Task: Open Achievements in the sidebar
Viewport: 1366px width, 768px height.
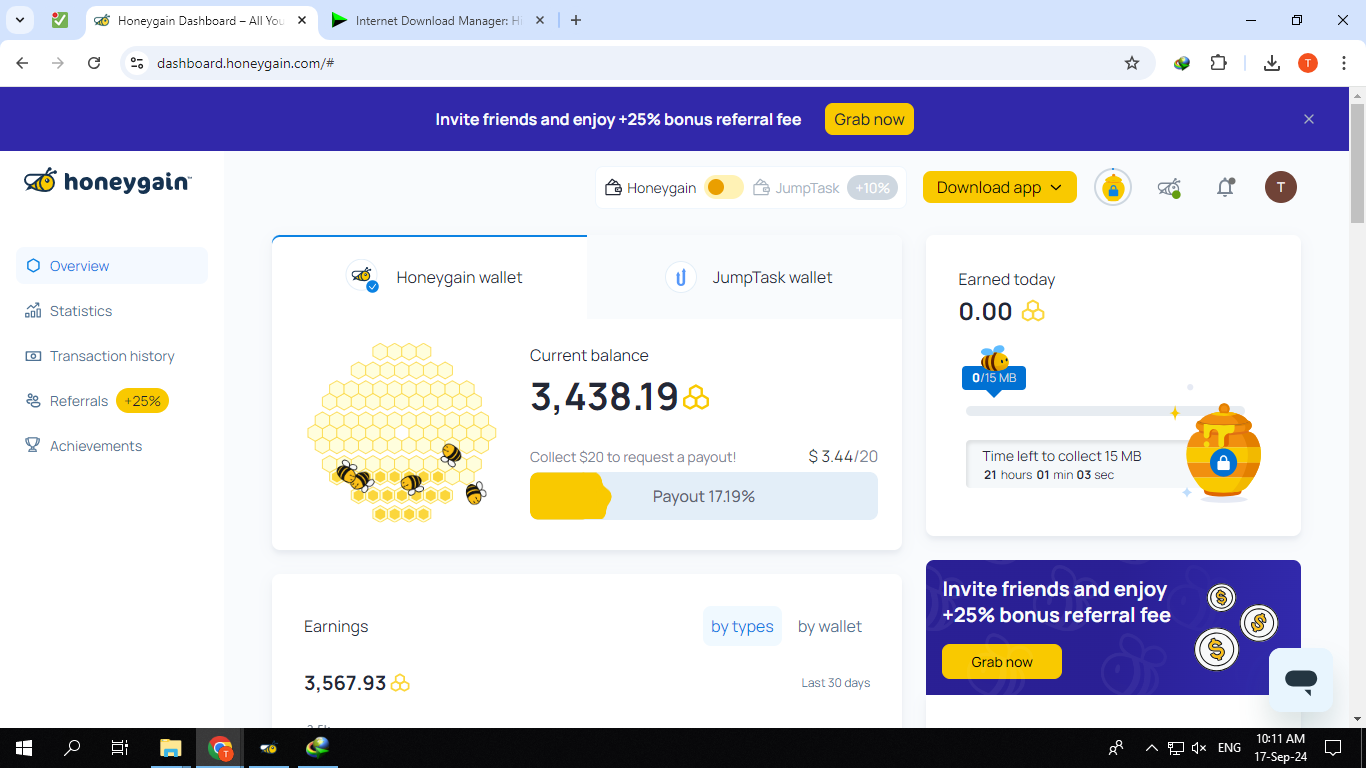Action: pos(112,446)
